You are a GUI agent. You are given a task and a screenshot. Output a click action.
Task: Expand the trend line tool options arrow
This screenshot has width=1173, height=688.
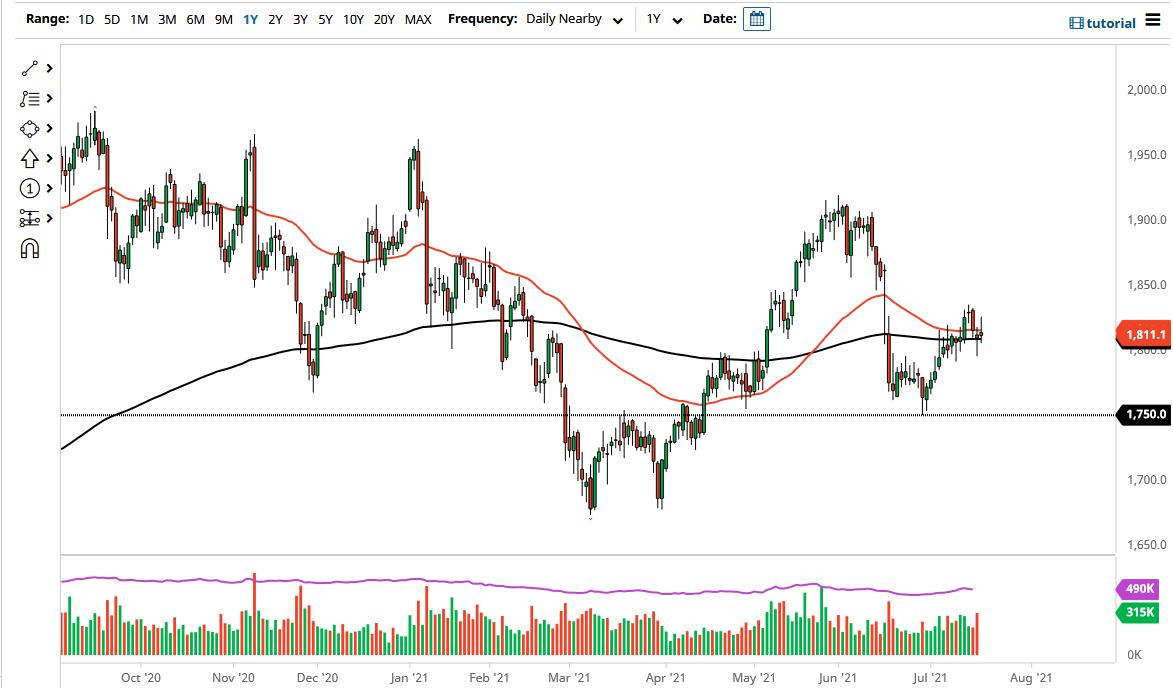pos(49,68)
